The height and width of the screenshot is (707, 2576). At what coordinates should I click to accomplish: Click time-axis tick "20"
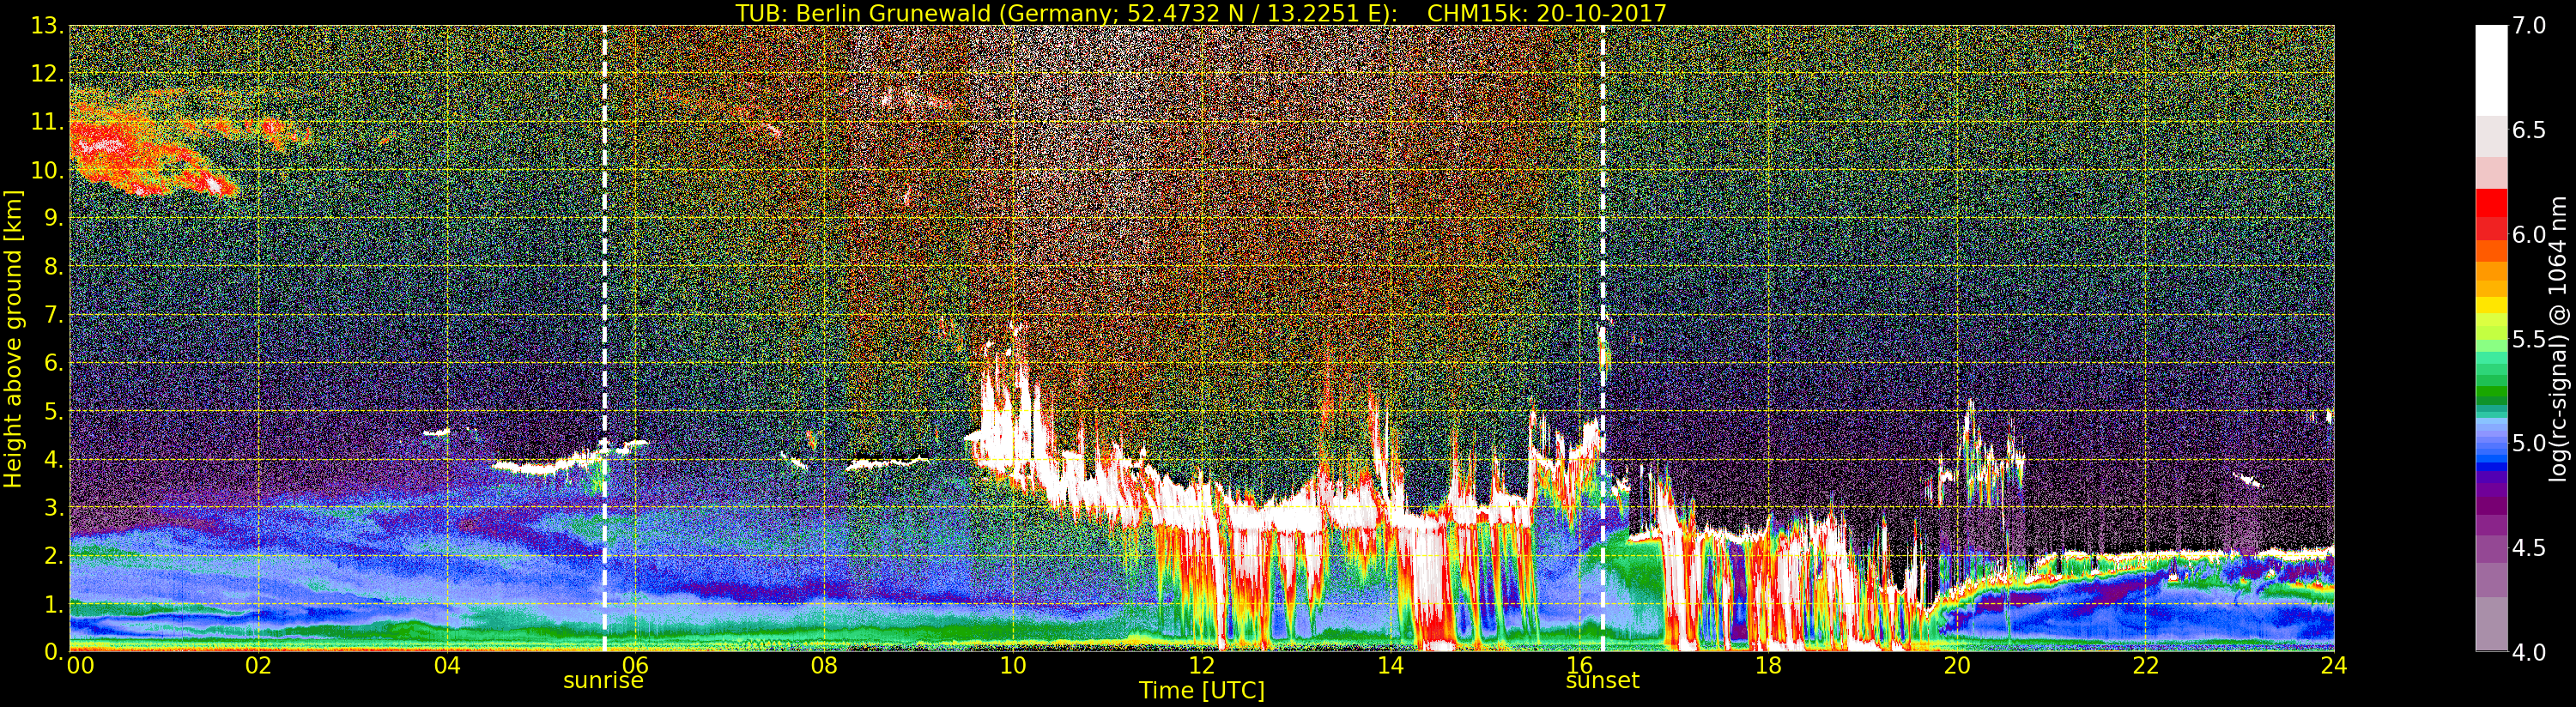click(1957, 665)
